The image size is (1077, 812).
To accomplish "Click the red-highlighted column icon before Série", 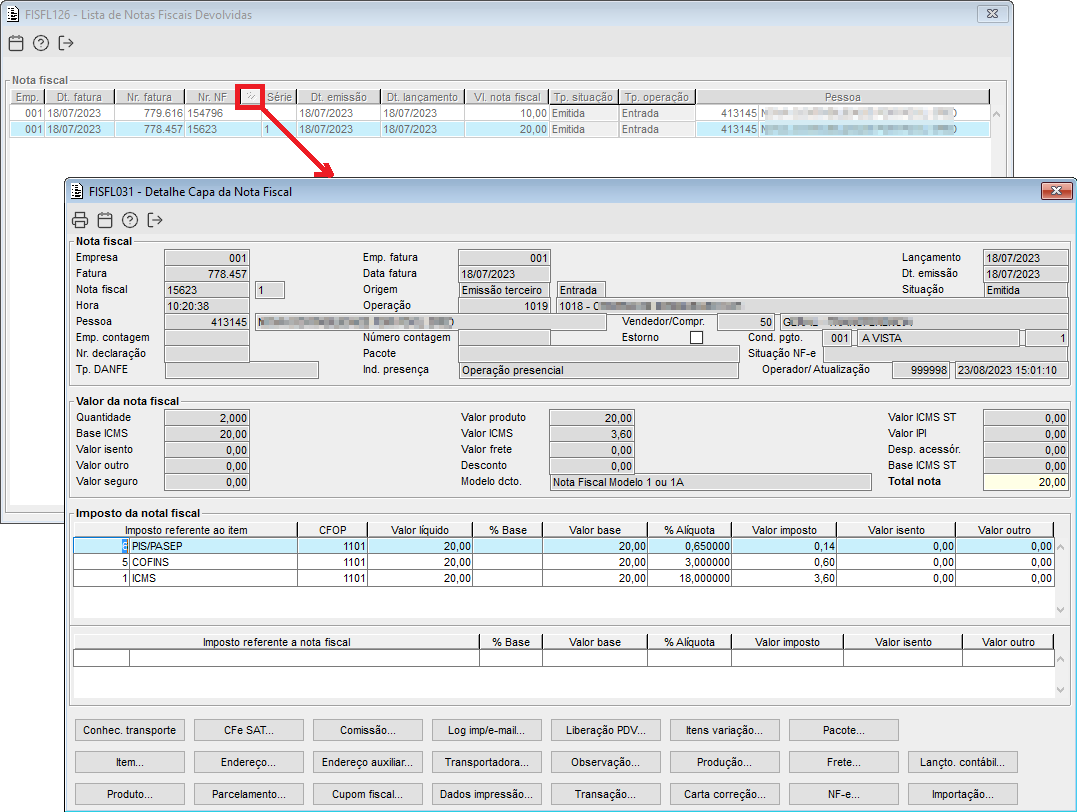I will (250, 97).
